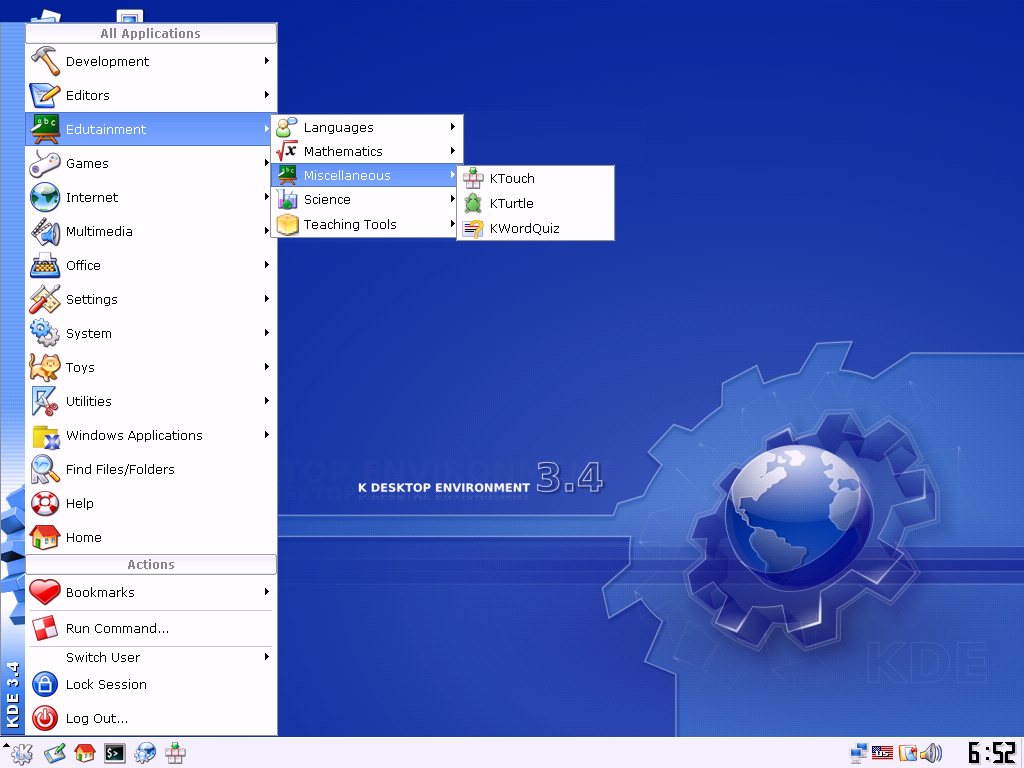Launch KWordQuiz from the Miscellaneous menu
This screenshot has height=768, width=1024.
click(x=536, y=229)
